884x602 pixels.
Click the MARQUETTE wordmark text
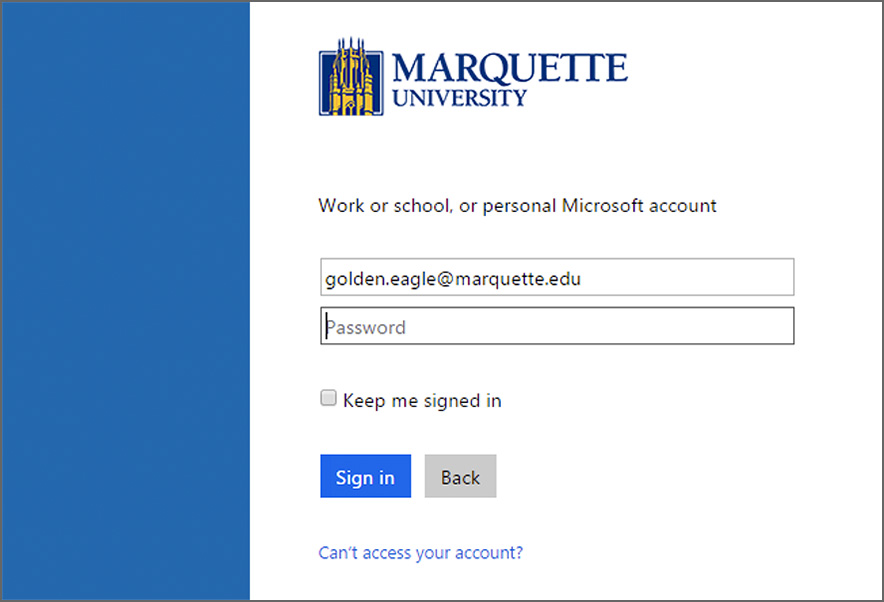click(x=510, y=68)
